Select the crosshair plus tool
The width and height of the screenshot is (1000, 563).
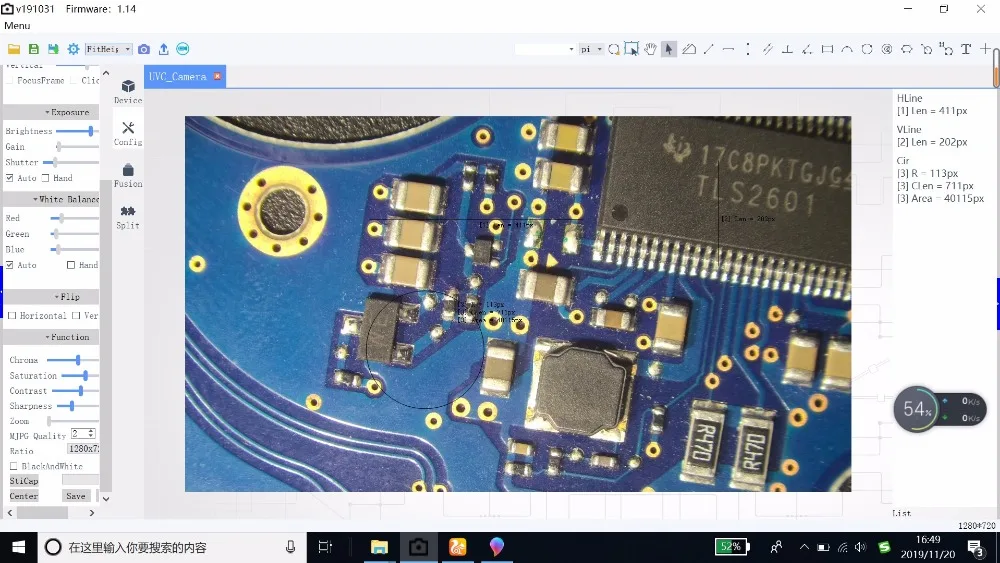(x=986, y=48)
